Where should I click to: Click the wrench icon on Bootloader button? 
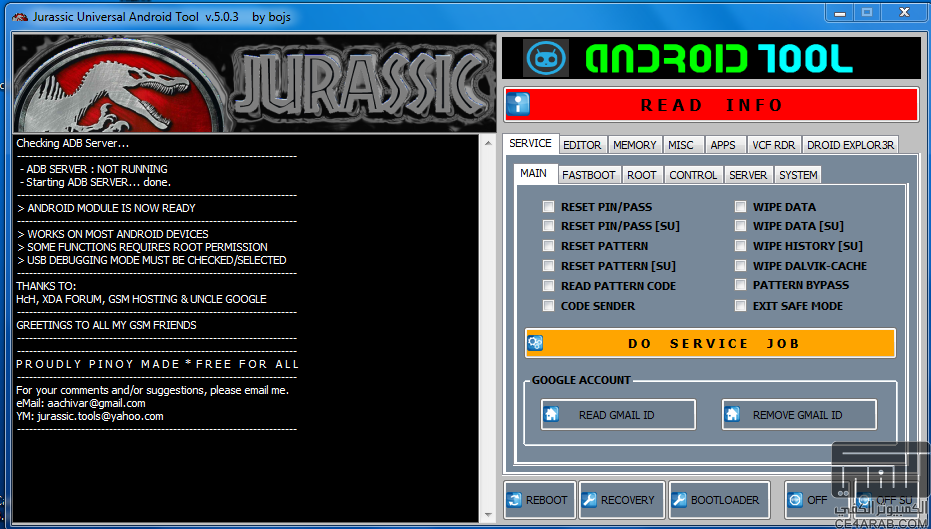pyautogui.click(x=679, y=500)
